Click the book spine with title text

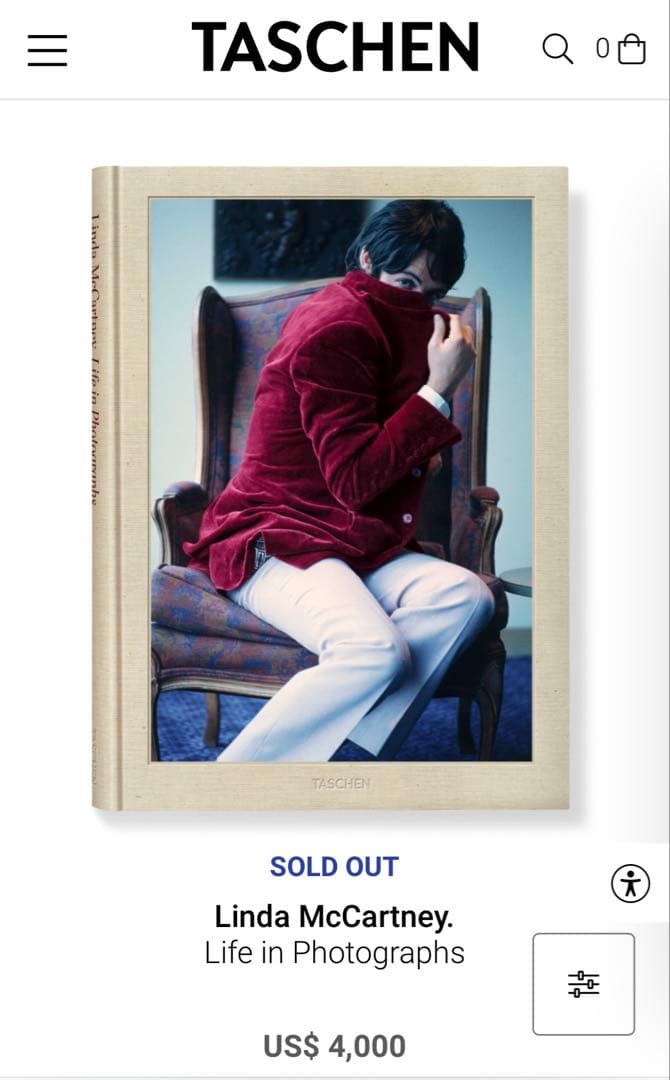tap(105, 488)
